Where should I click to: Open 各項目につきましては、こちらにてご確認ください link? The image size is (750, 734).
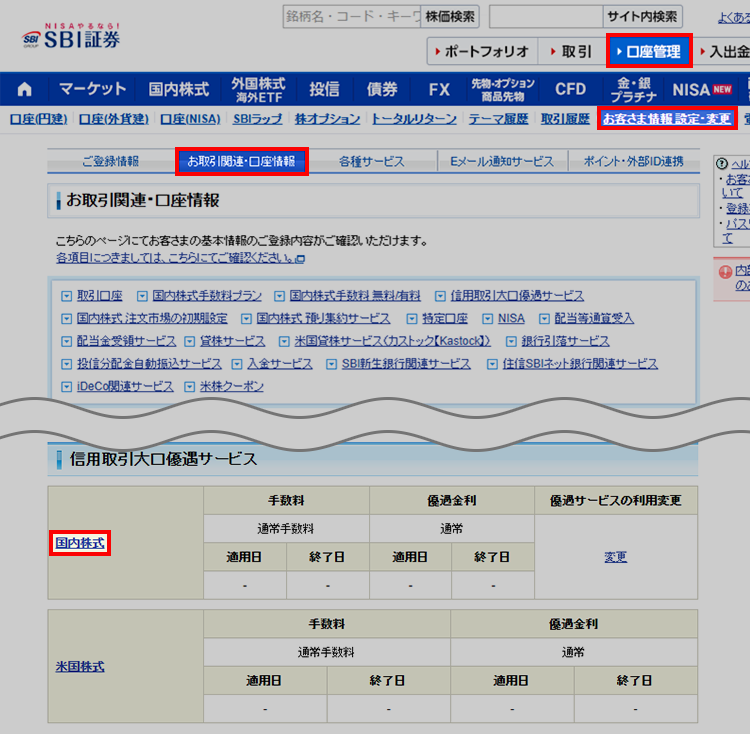[x=176, y=258]
